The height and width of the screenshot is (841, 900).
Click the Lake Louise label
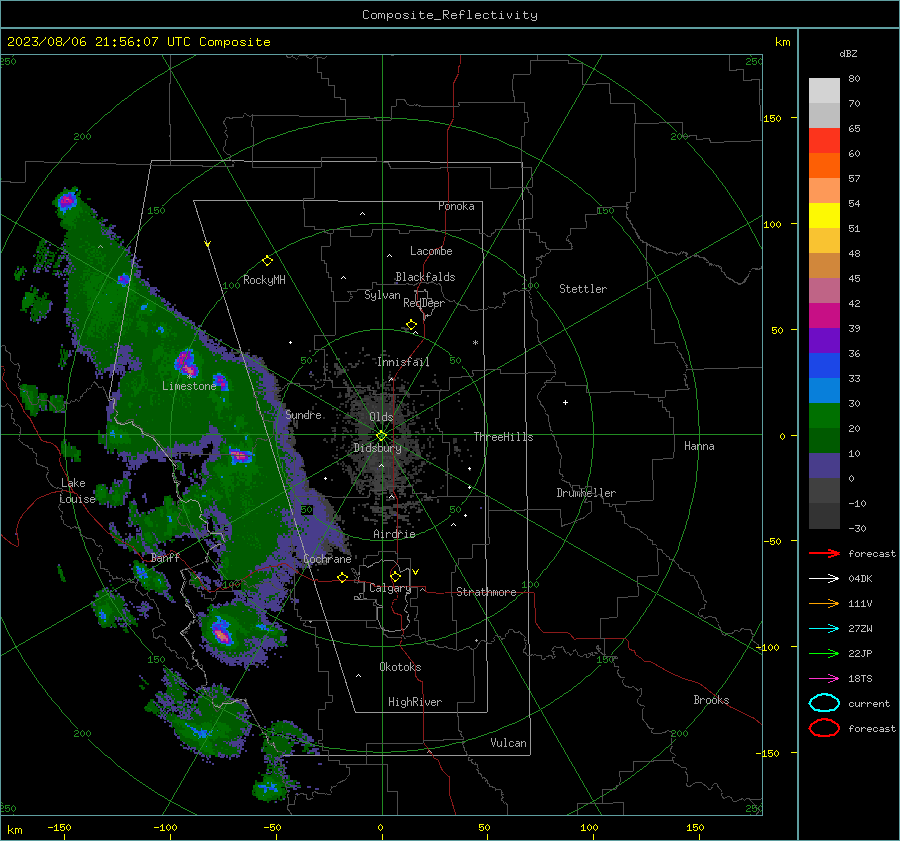[77, 491]
